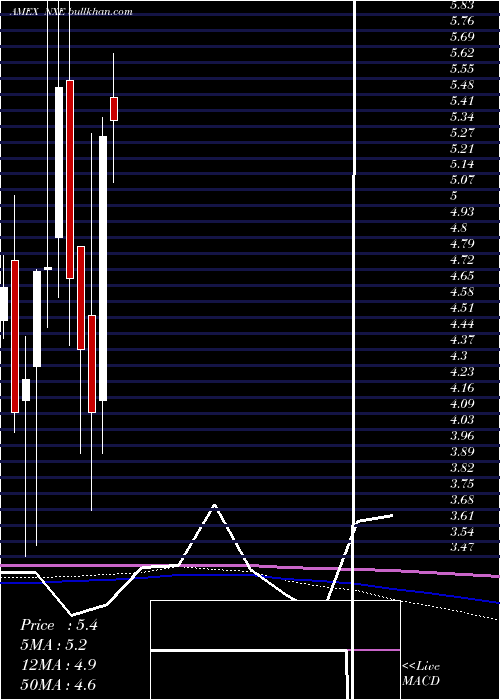Screen dimensions: 500x700
Task: Click the 3.61 price axis label
Action: tap(462, 515)
